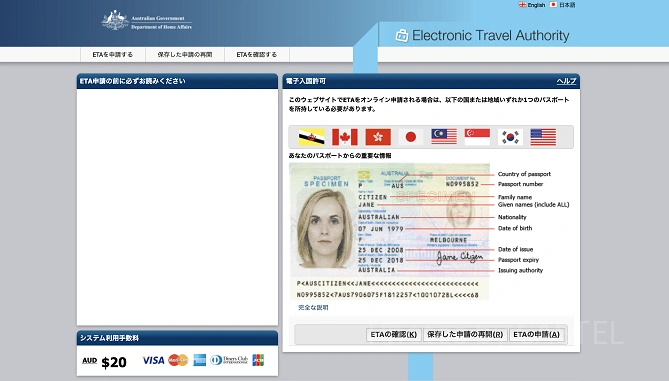This screenshot has width=669, height=381.
Task: Select the Singapore flag
Action: point(477,137)
